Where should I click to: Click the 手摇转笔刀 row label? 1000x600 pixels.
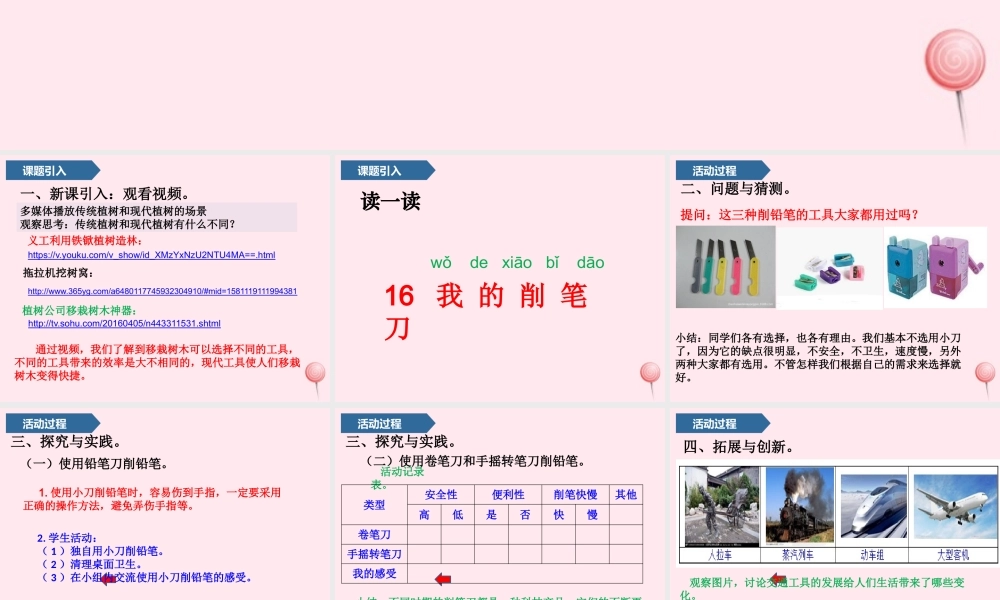[374, 554]
